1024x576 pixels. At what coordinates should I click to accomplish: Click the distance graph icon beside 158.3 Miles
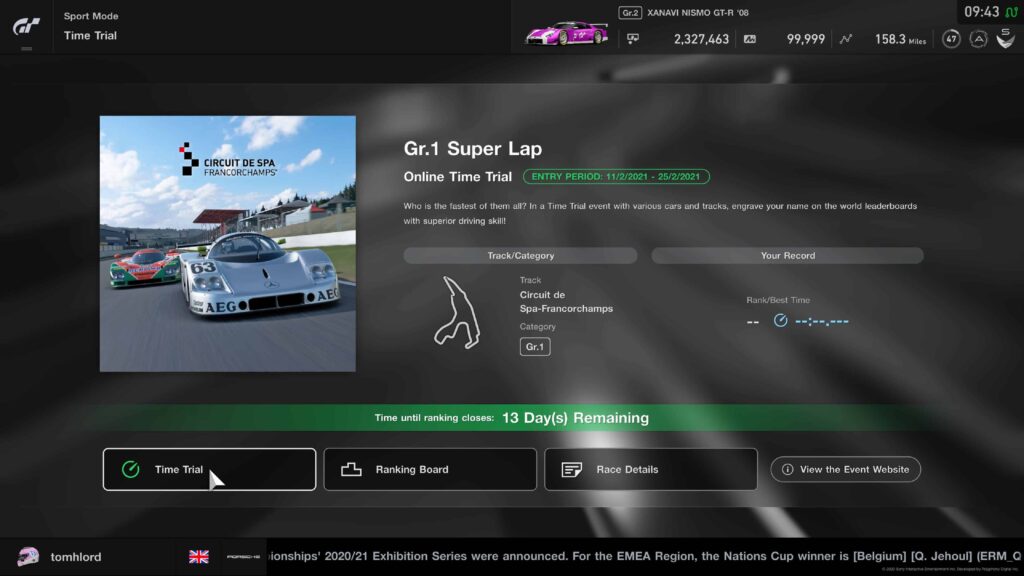pyautogui.click(x=846, y=39)
